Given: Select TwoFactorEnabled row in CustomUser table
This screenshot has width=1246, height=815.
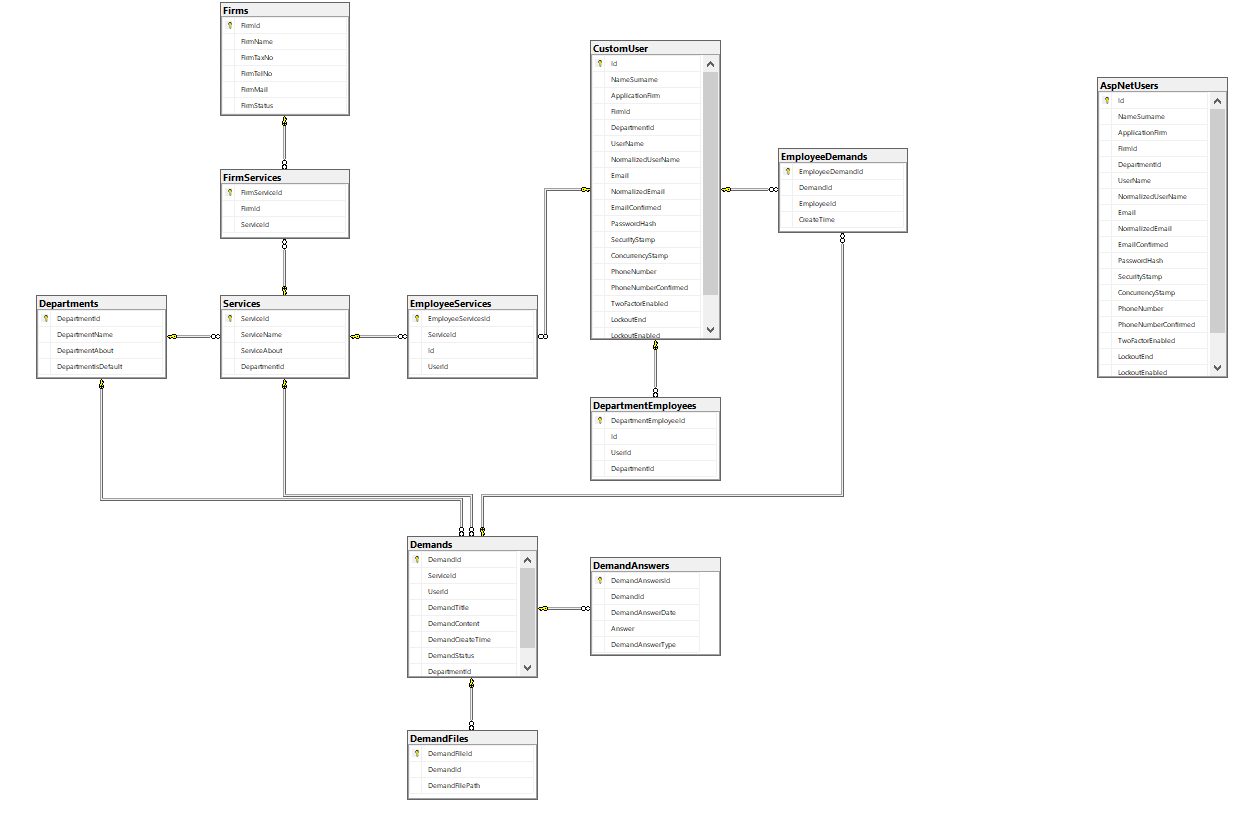Looking at the screenshot, I should point(647,304).
